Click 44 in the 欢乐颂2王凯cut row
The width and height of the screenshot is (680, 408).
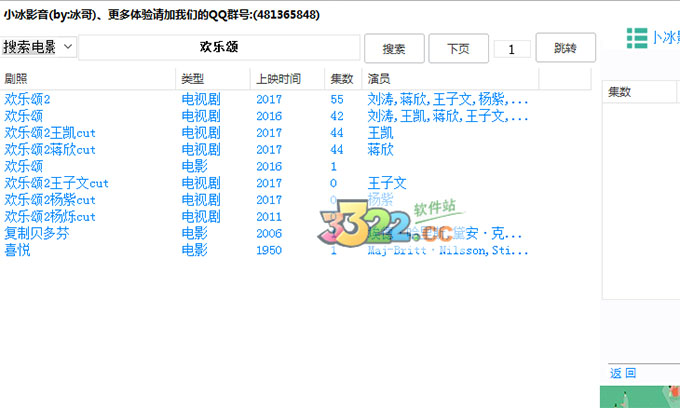click(337, 133)
